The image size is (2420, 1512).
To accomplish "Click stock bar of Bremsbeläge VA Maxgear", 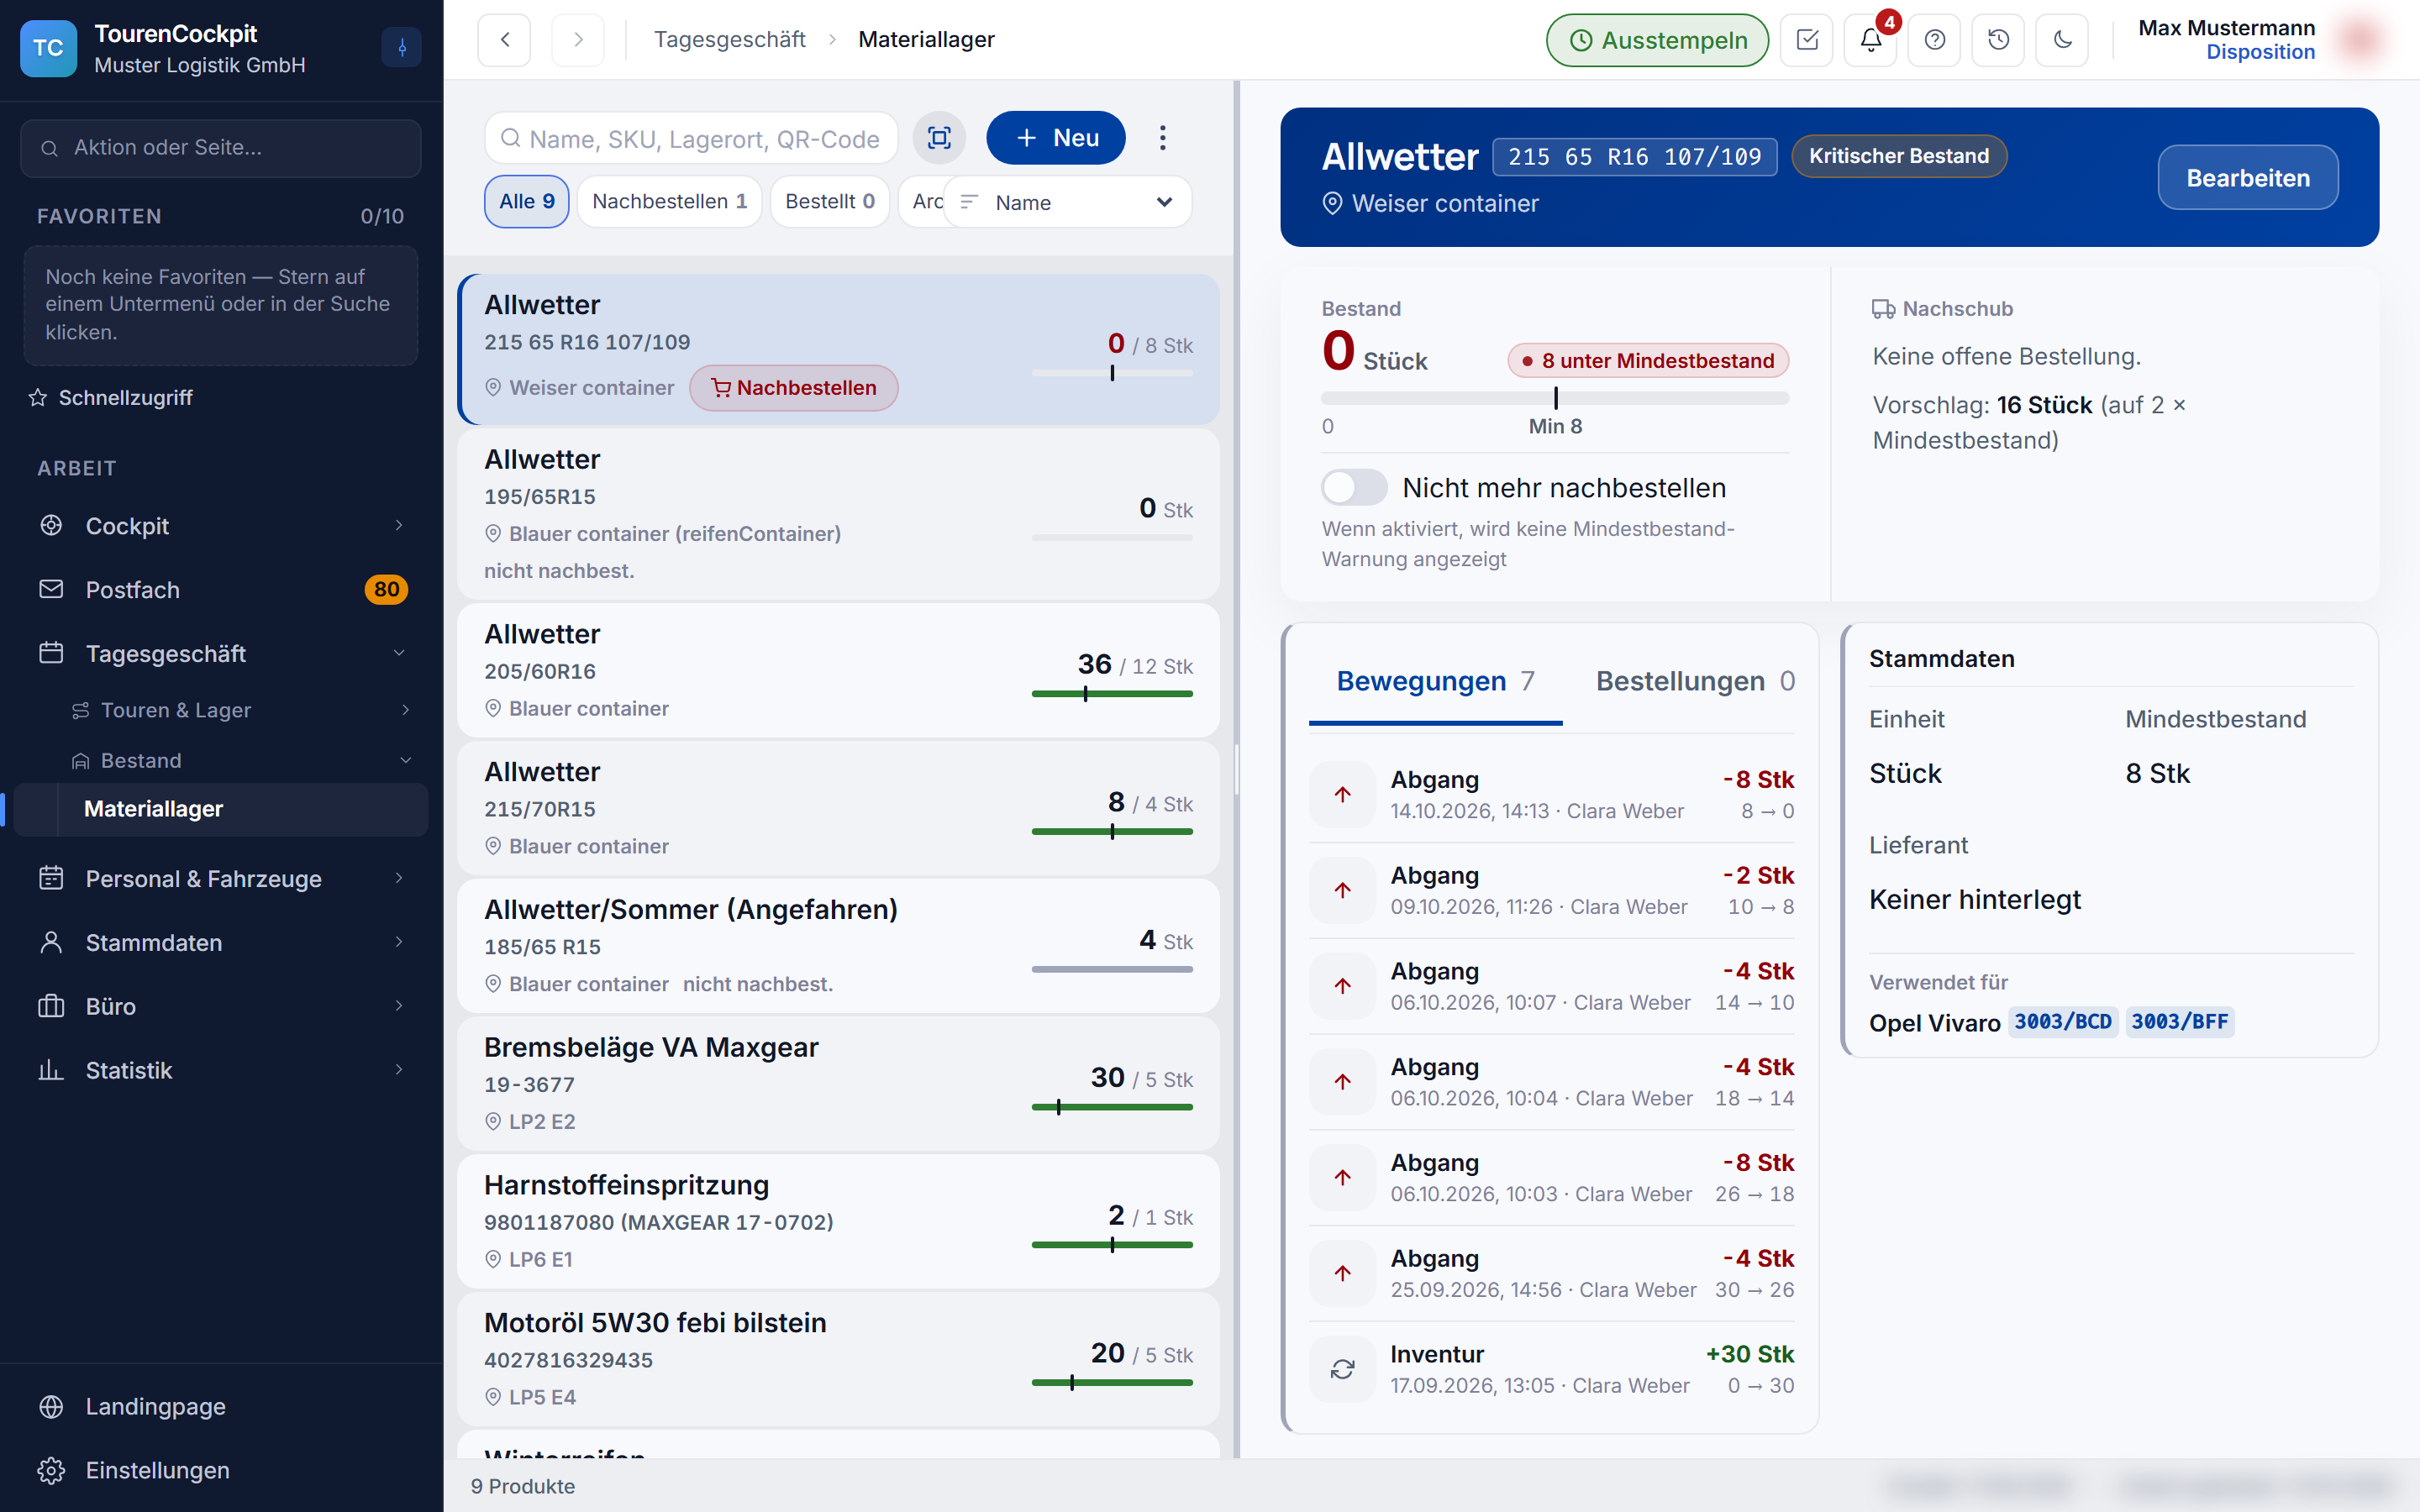I will tap(1112, 1107).
